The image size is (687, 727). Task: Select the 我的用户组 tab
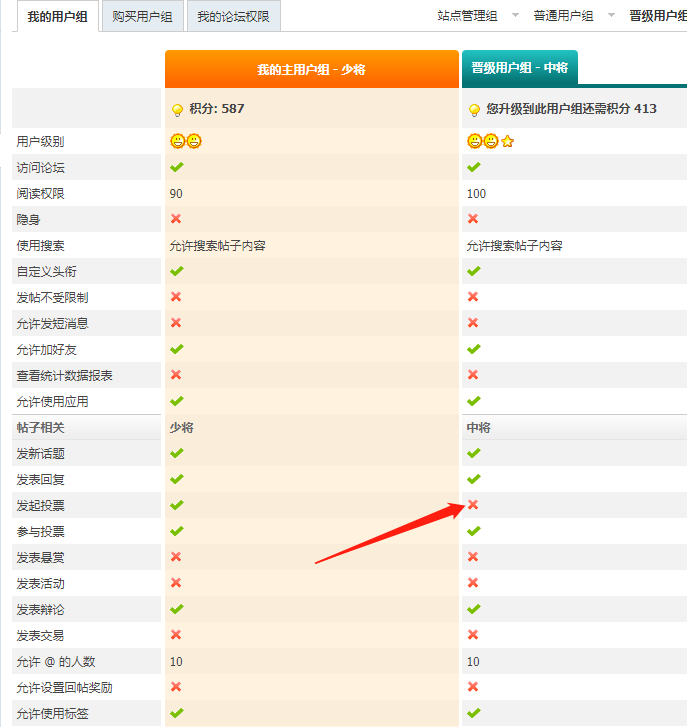[57, 16]
